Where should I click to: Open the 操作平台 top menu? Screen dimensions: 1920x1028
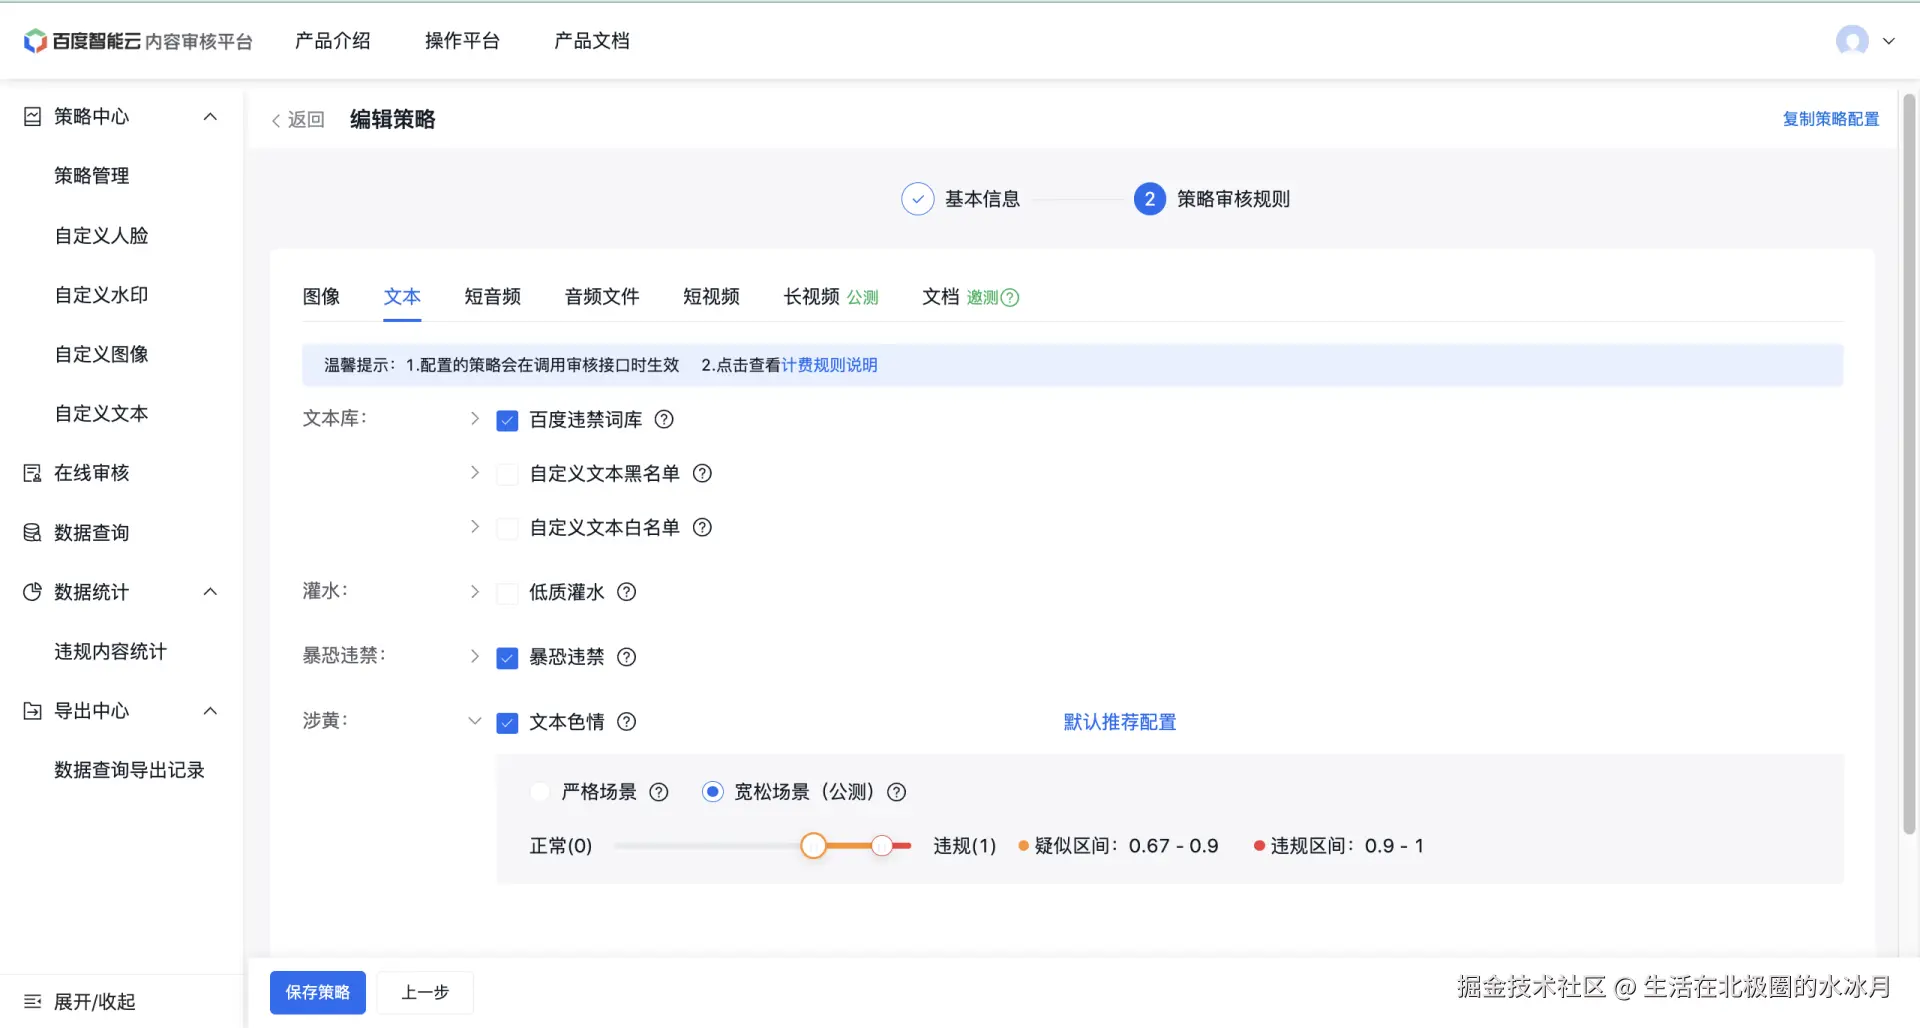click(462, 41)
